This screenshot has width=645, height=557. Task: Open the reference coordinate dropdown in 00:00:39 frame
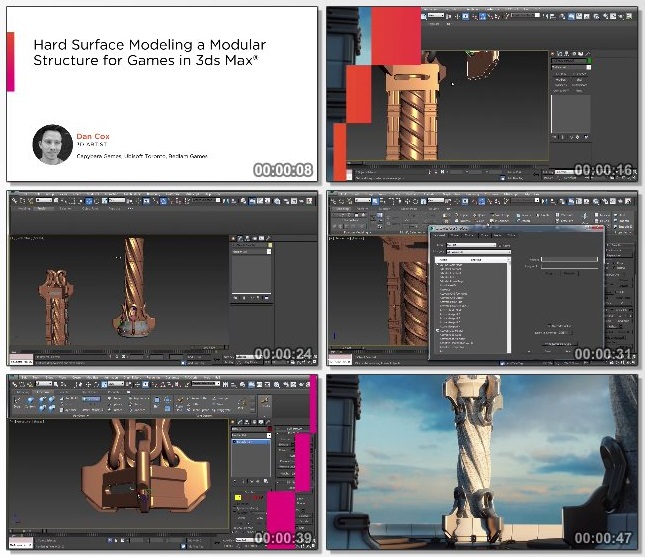point(116,383)
